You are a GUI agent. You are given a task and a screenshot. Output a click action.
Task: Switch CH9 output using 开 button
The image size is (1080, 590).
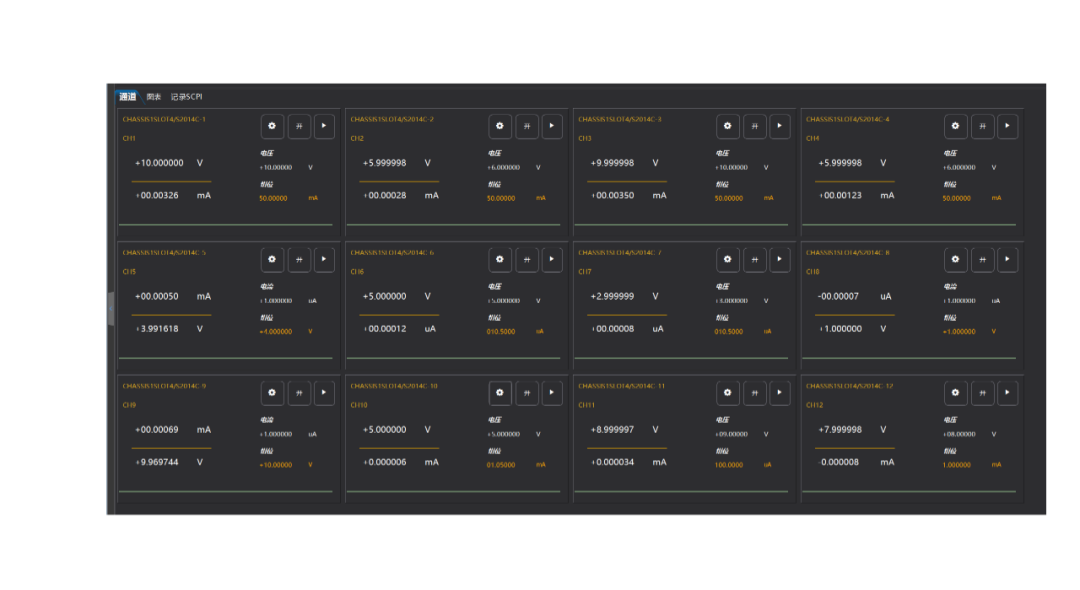point(299,393)
